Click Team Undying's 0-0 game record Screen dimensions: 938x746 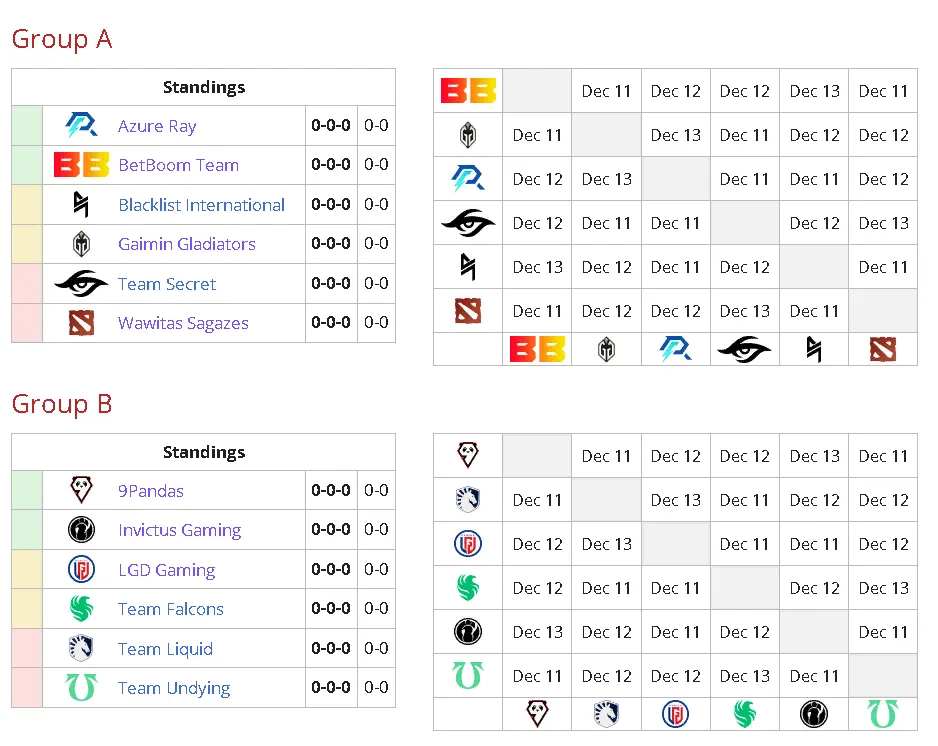pos(376,687)
